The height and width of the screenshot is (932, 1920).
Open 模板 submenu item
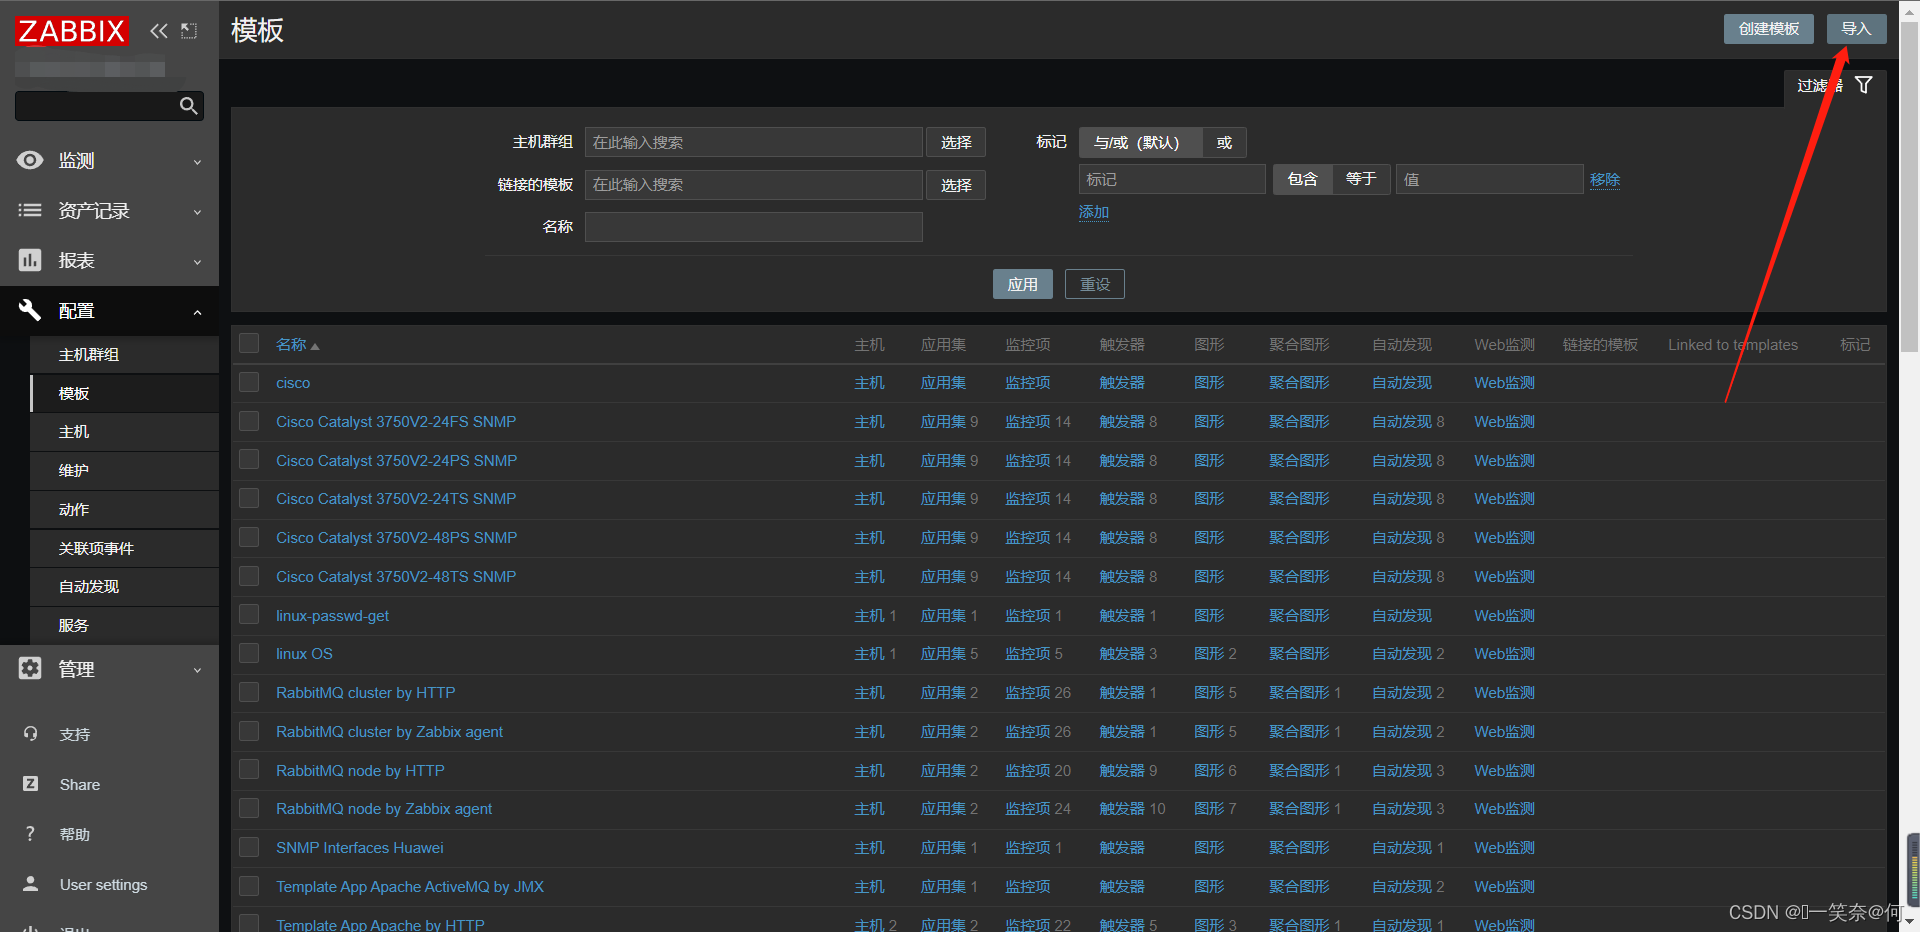tap(125, 393)
